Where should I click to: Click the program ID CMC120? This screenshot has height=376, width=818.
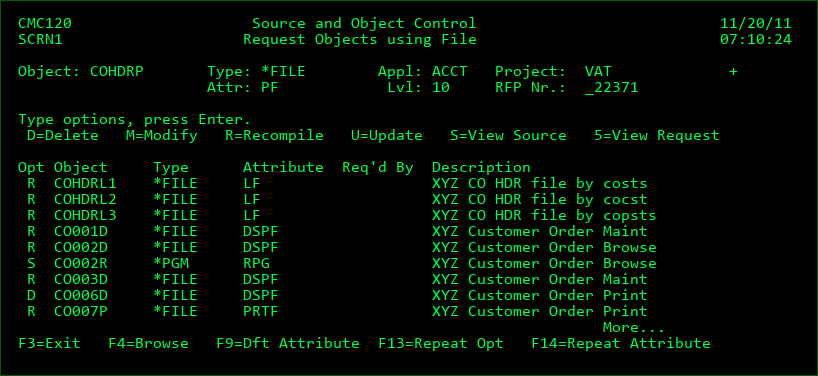[x=45, y=23]
